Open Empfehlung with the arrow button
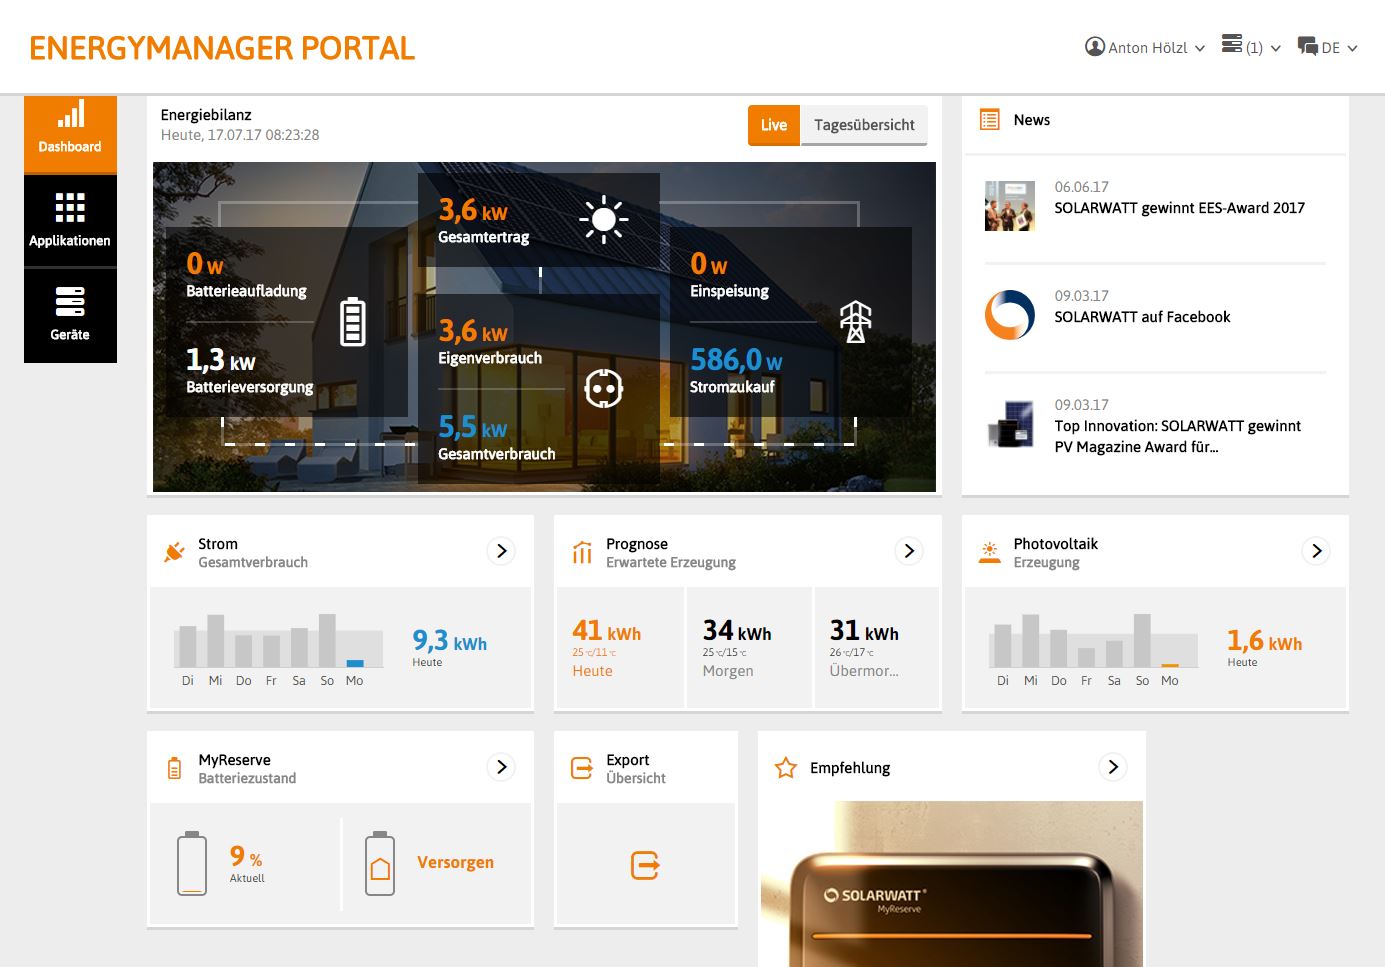 pos(1113,767)
